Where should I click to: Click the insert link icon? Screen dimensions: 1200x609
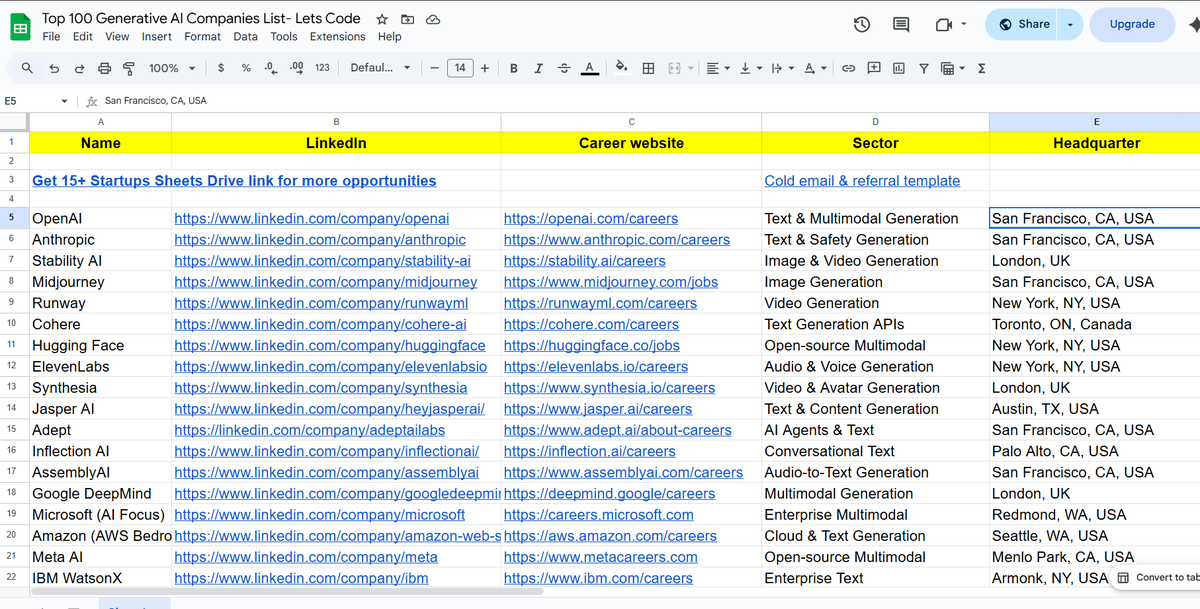[848, 68]
